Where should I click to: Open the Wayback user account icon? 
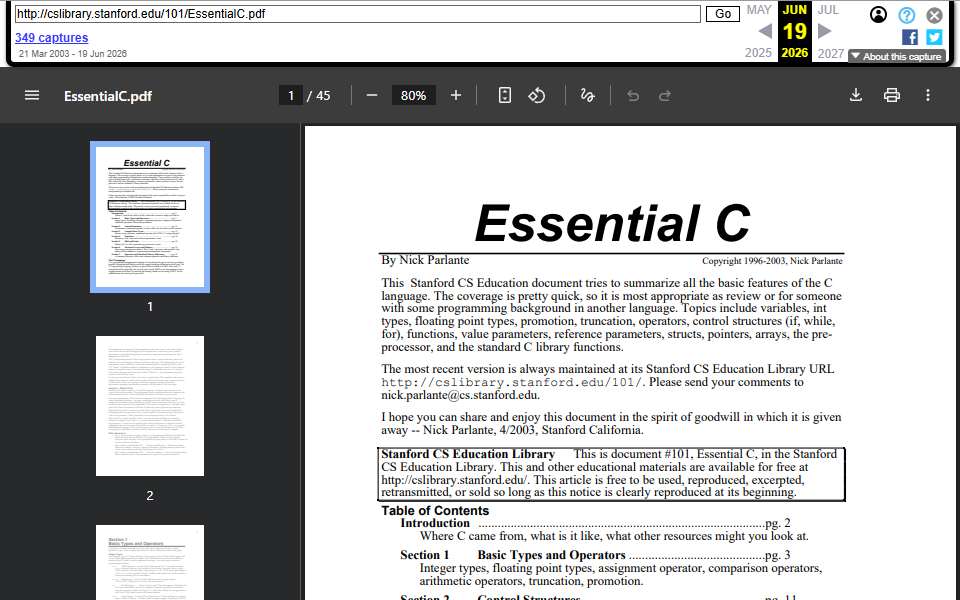coord(878,15)
